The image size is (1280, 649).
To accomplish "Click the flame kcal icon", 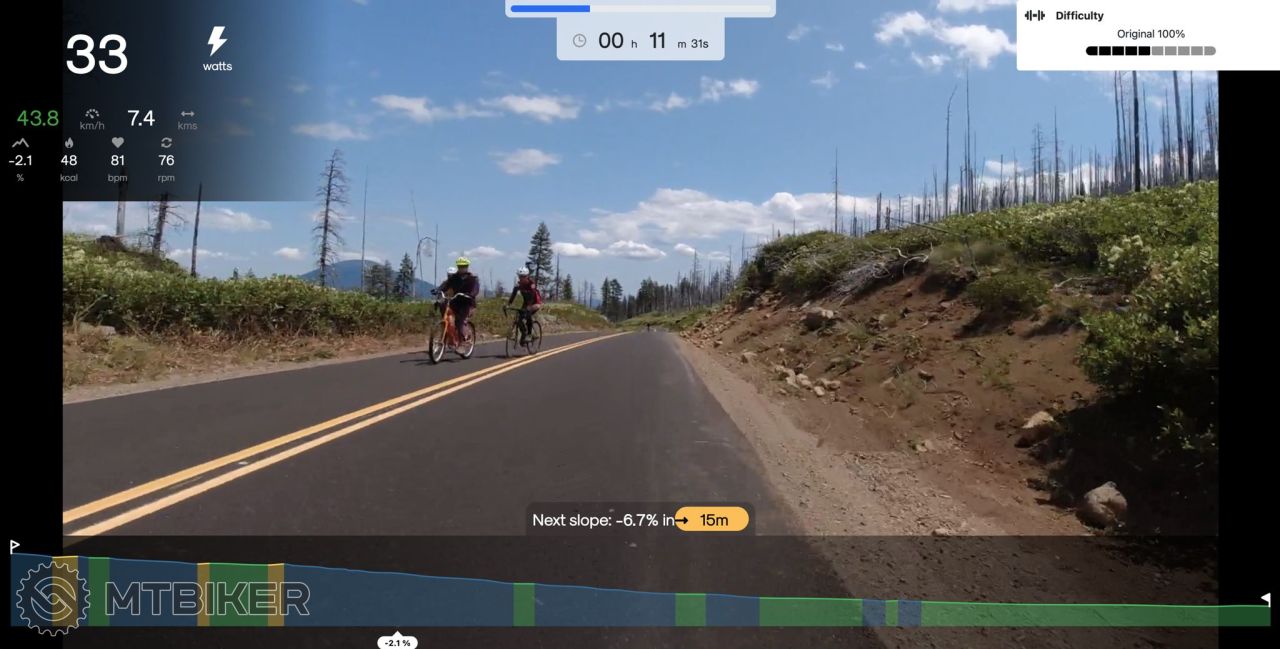I will [68, 143].
